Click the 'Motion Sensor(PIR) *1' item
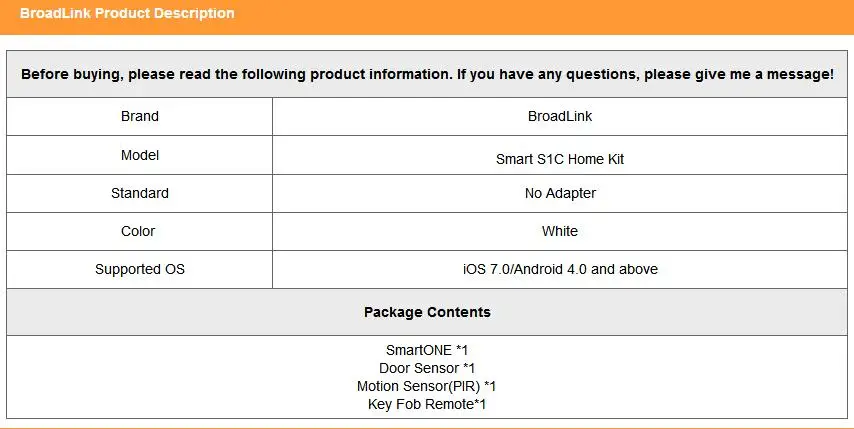Screen dimensions: 854x429 [427, 386]
